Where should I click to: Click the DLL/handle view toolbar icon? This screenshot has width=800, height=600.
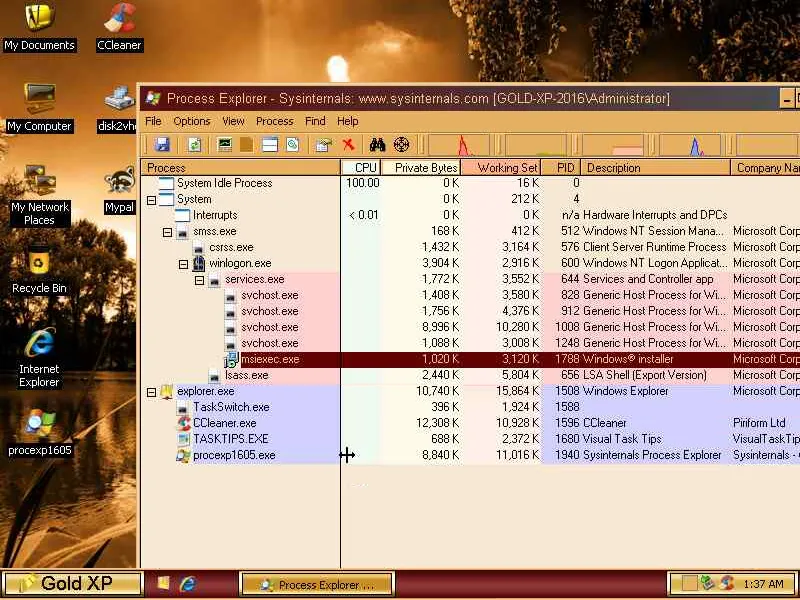coord(292,144)
